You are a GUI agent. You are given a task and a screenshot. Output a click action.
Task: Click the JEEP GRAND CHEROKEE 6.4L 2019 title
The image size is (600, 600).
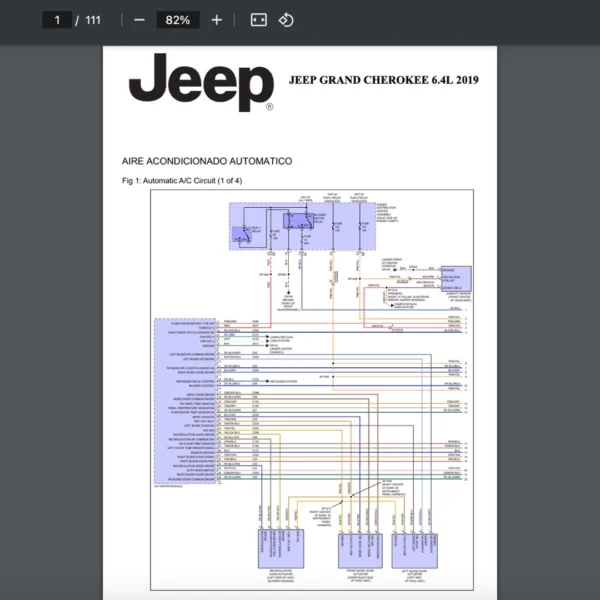click(x=383, y=79)
